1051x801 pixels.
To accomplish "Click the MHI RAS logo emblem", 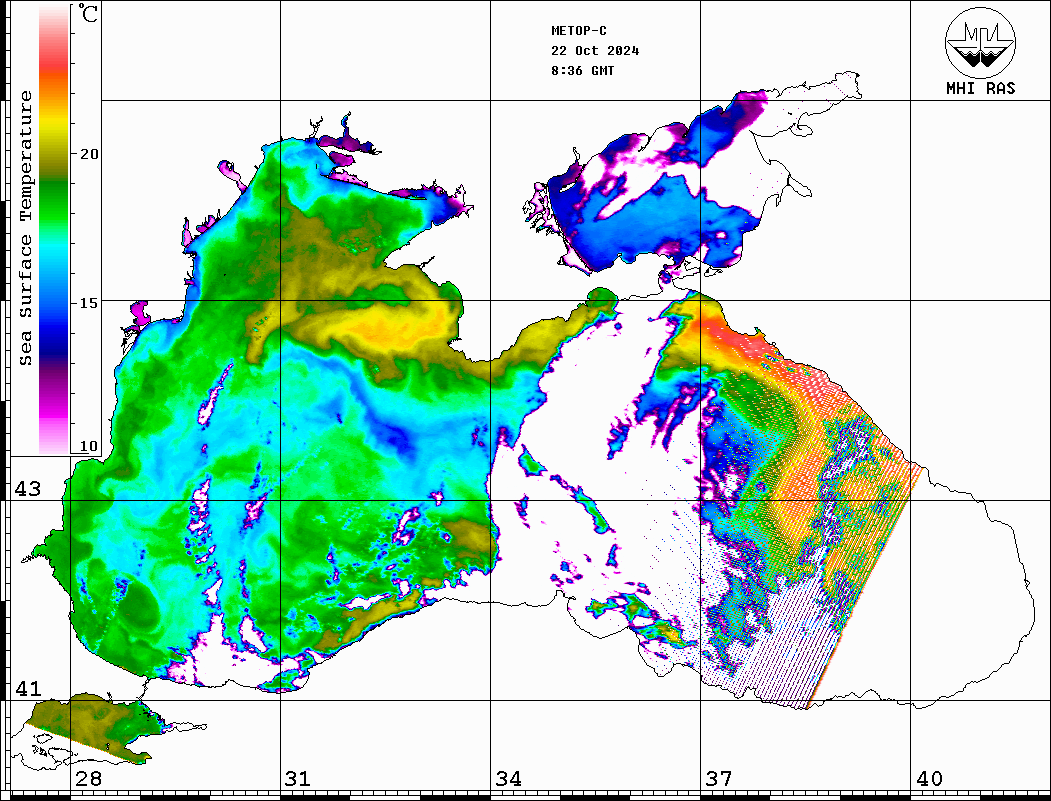I will tap(981, 42).
